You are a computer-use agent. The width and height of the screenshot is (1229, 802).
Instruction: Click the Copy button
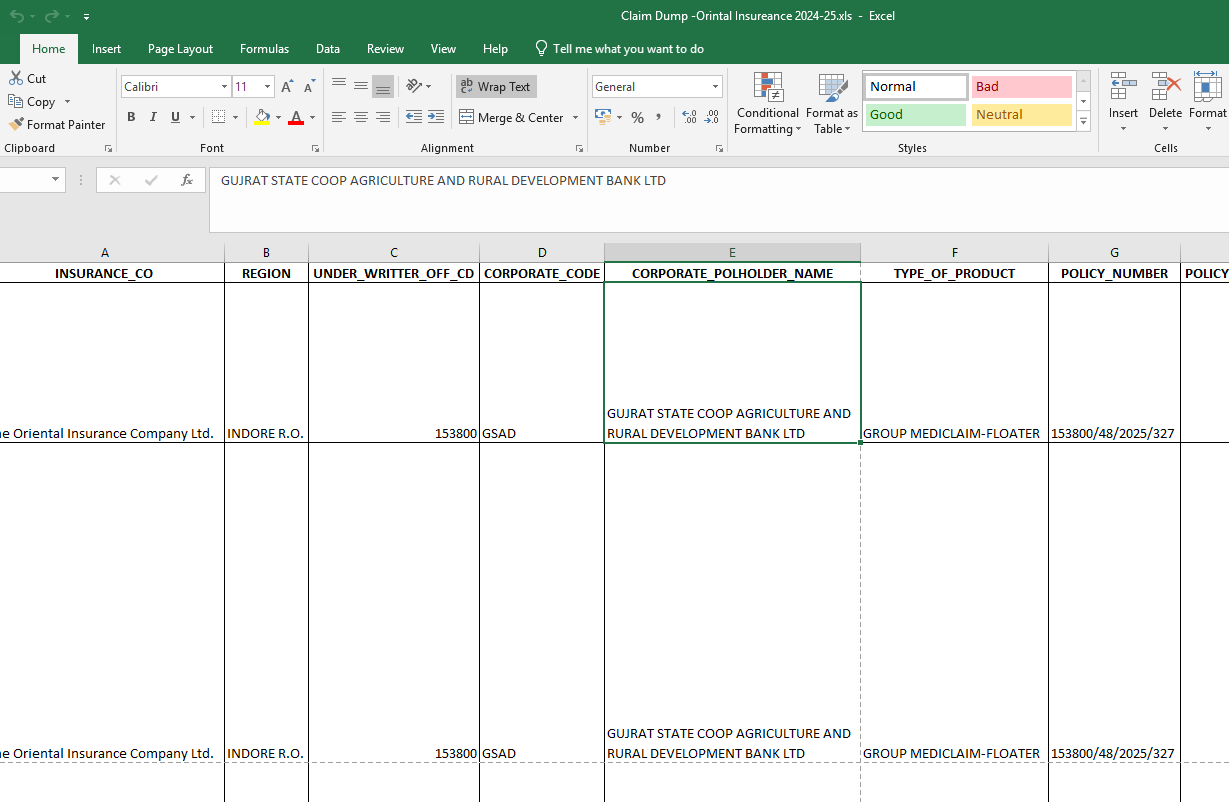31,102
